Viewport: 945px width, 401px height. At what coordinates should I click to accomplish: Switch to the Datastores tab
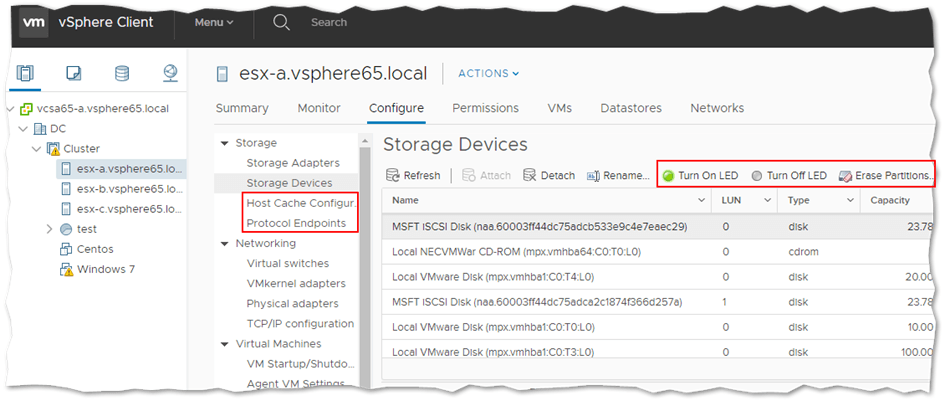[631, 108]
